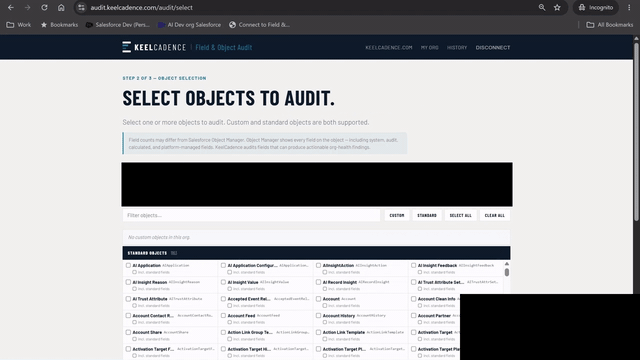Check the Account Feed object

tap(223, 316)
